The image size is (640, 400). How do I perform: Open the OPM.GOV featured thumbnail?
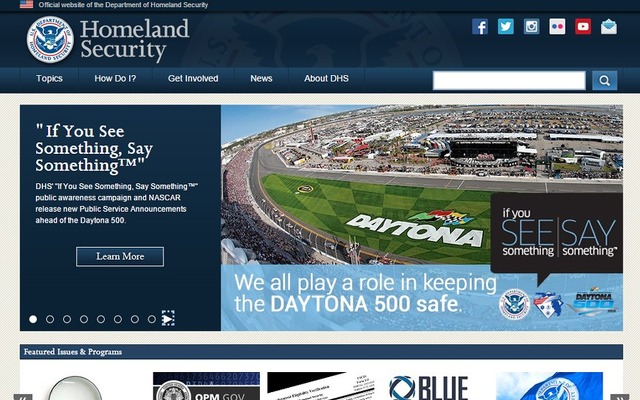[x=206, y=386]
